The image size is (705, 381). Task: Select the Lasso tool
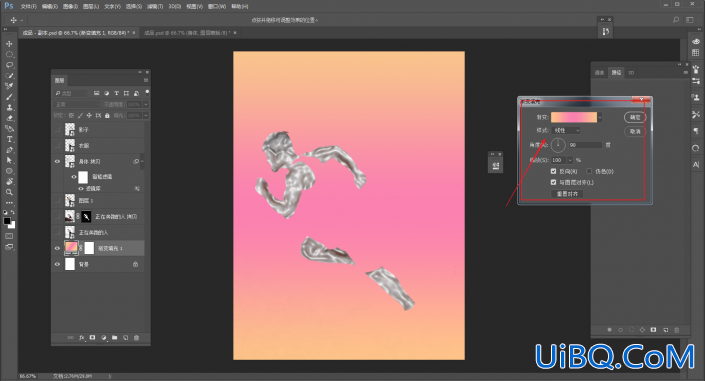coord(9,65)
